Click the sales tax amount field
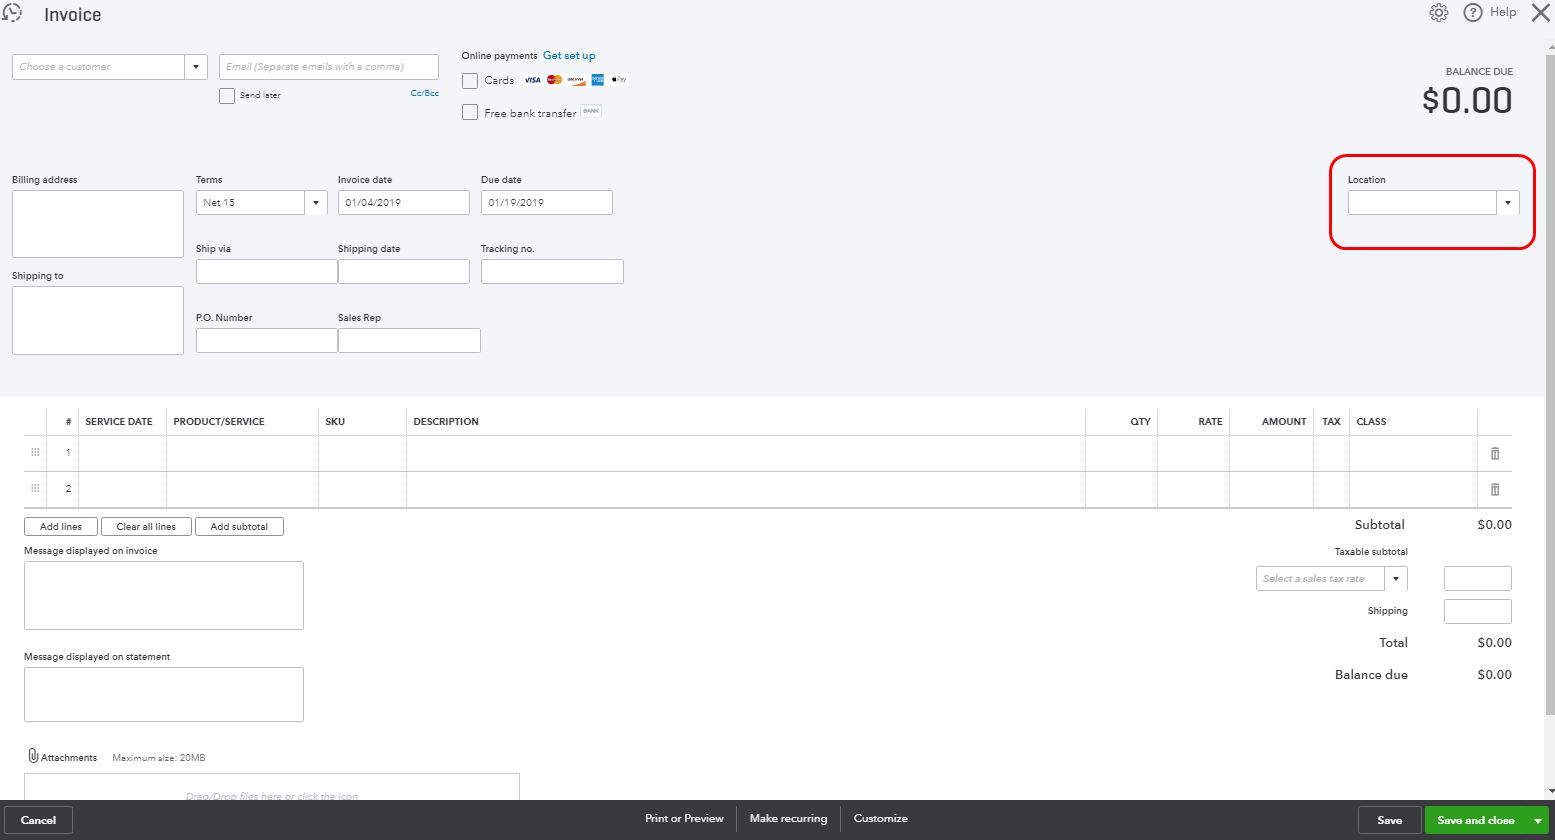The image size is (1555, 840). [x=1478, y=578]
